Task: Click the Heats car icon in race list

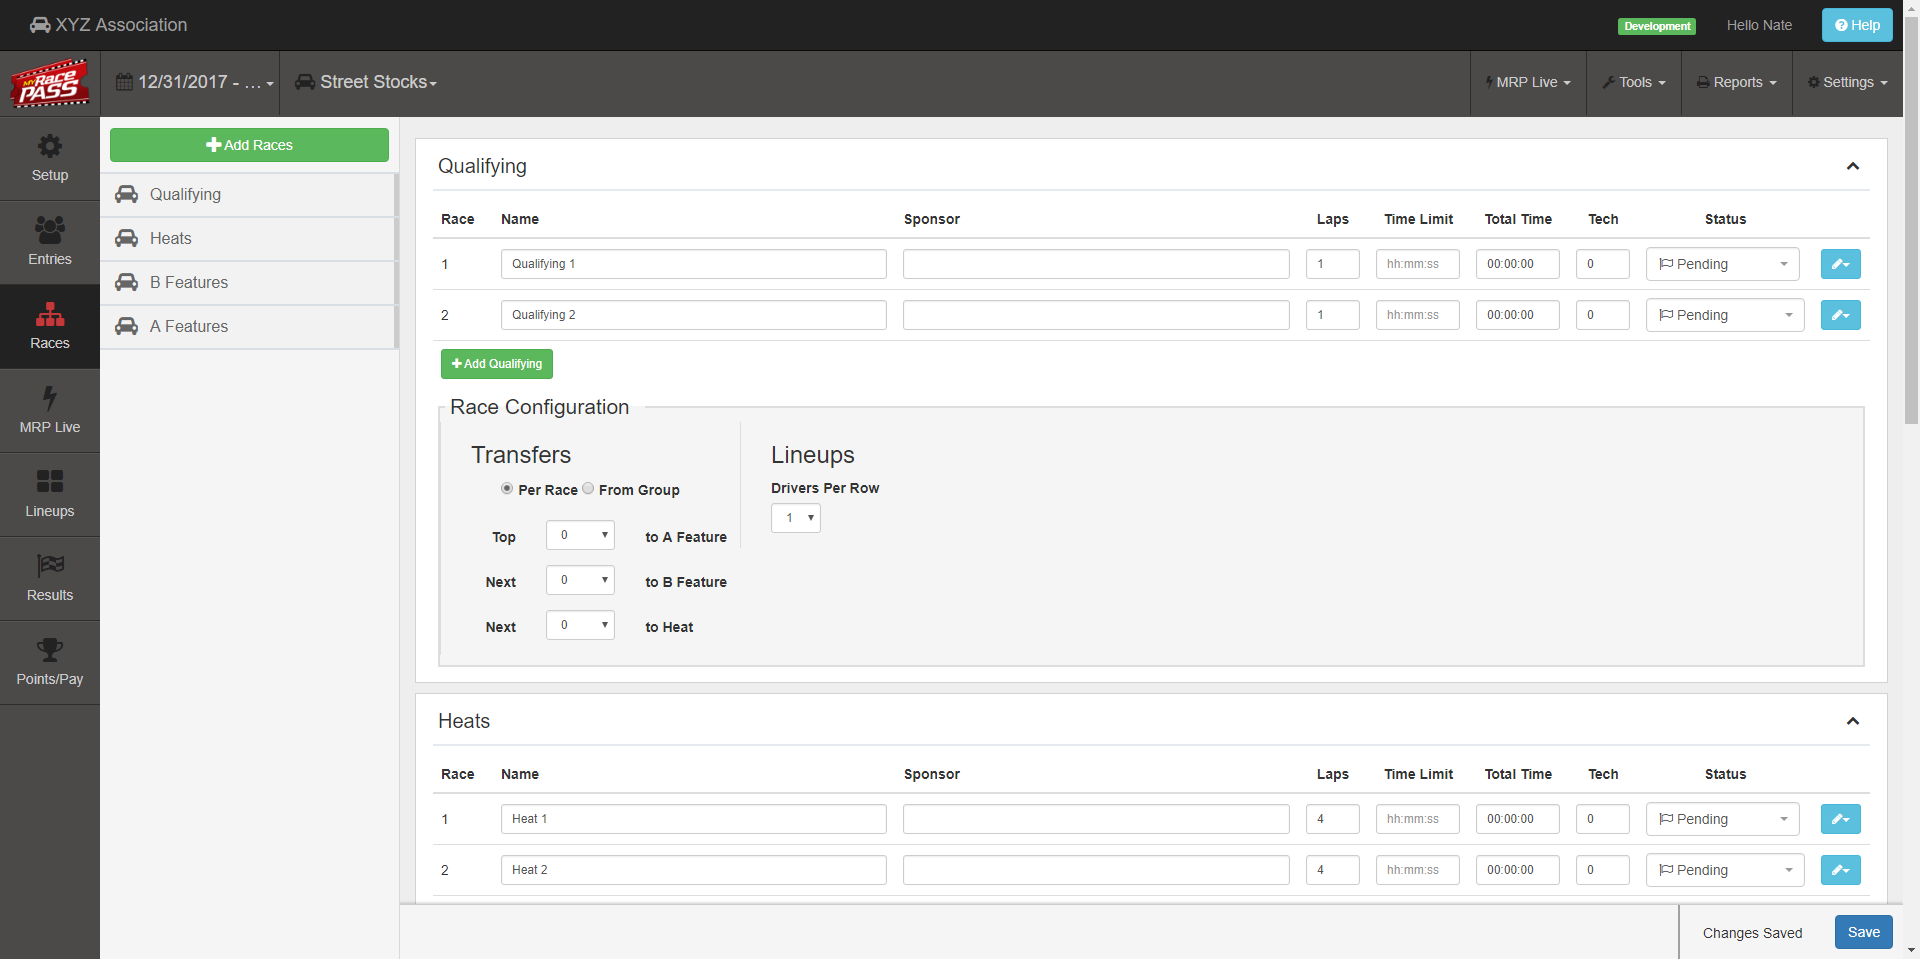Action: [127, 238]
